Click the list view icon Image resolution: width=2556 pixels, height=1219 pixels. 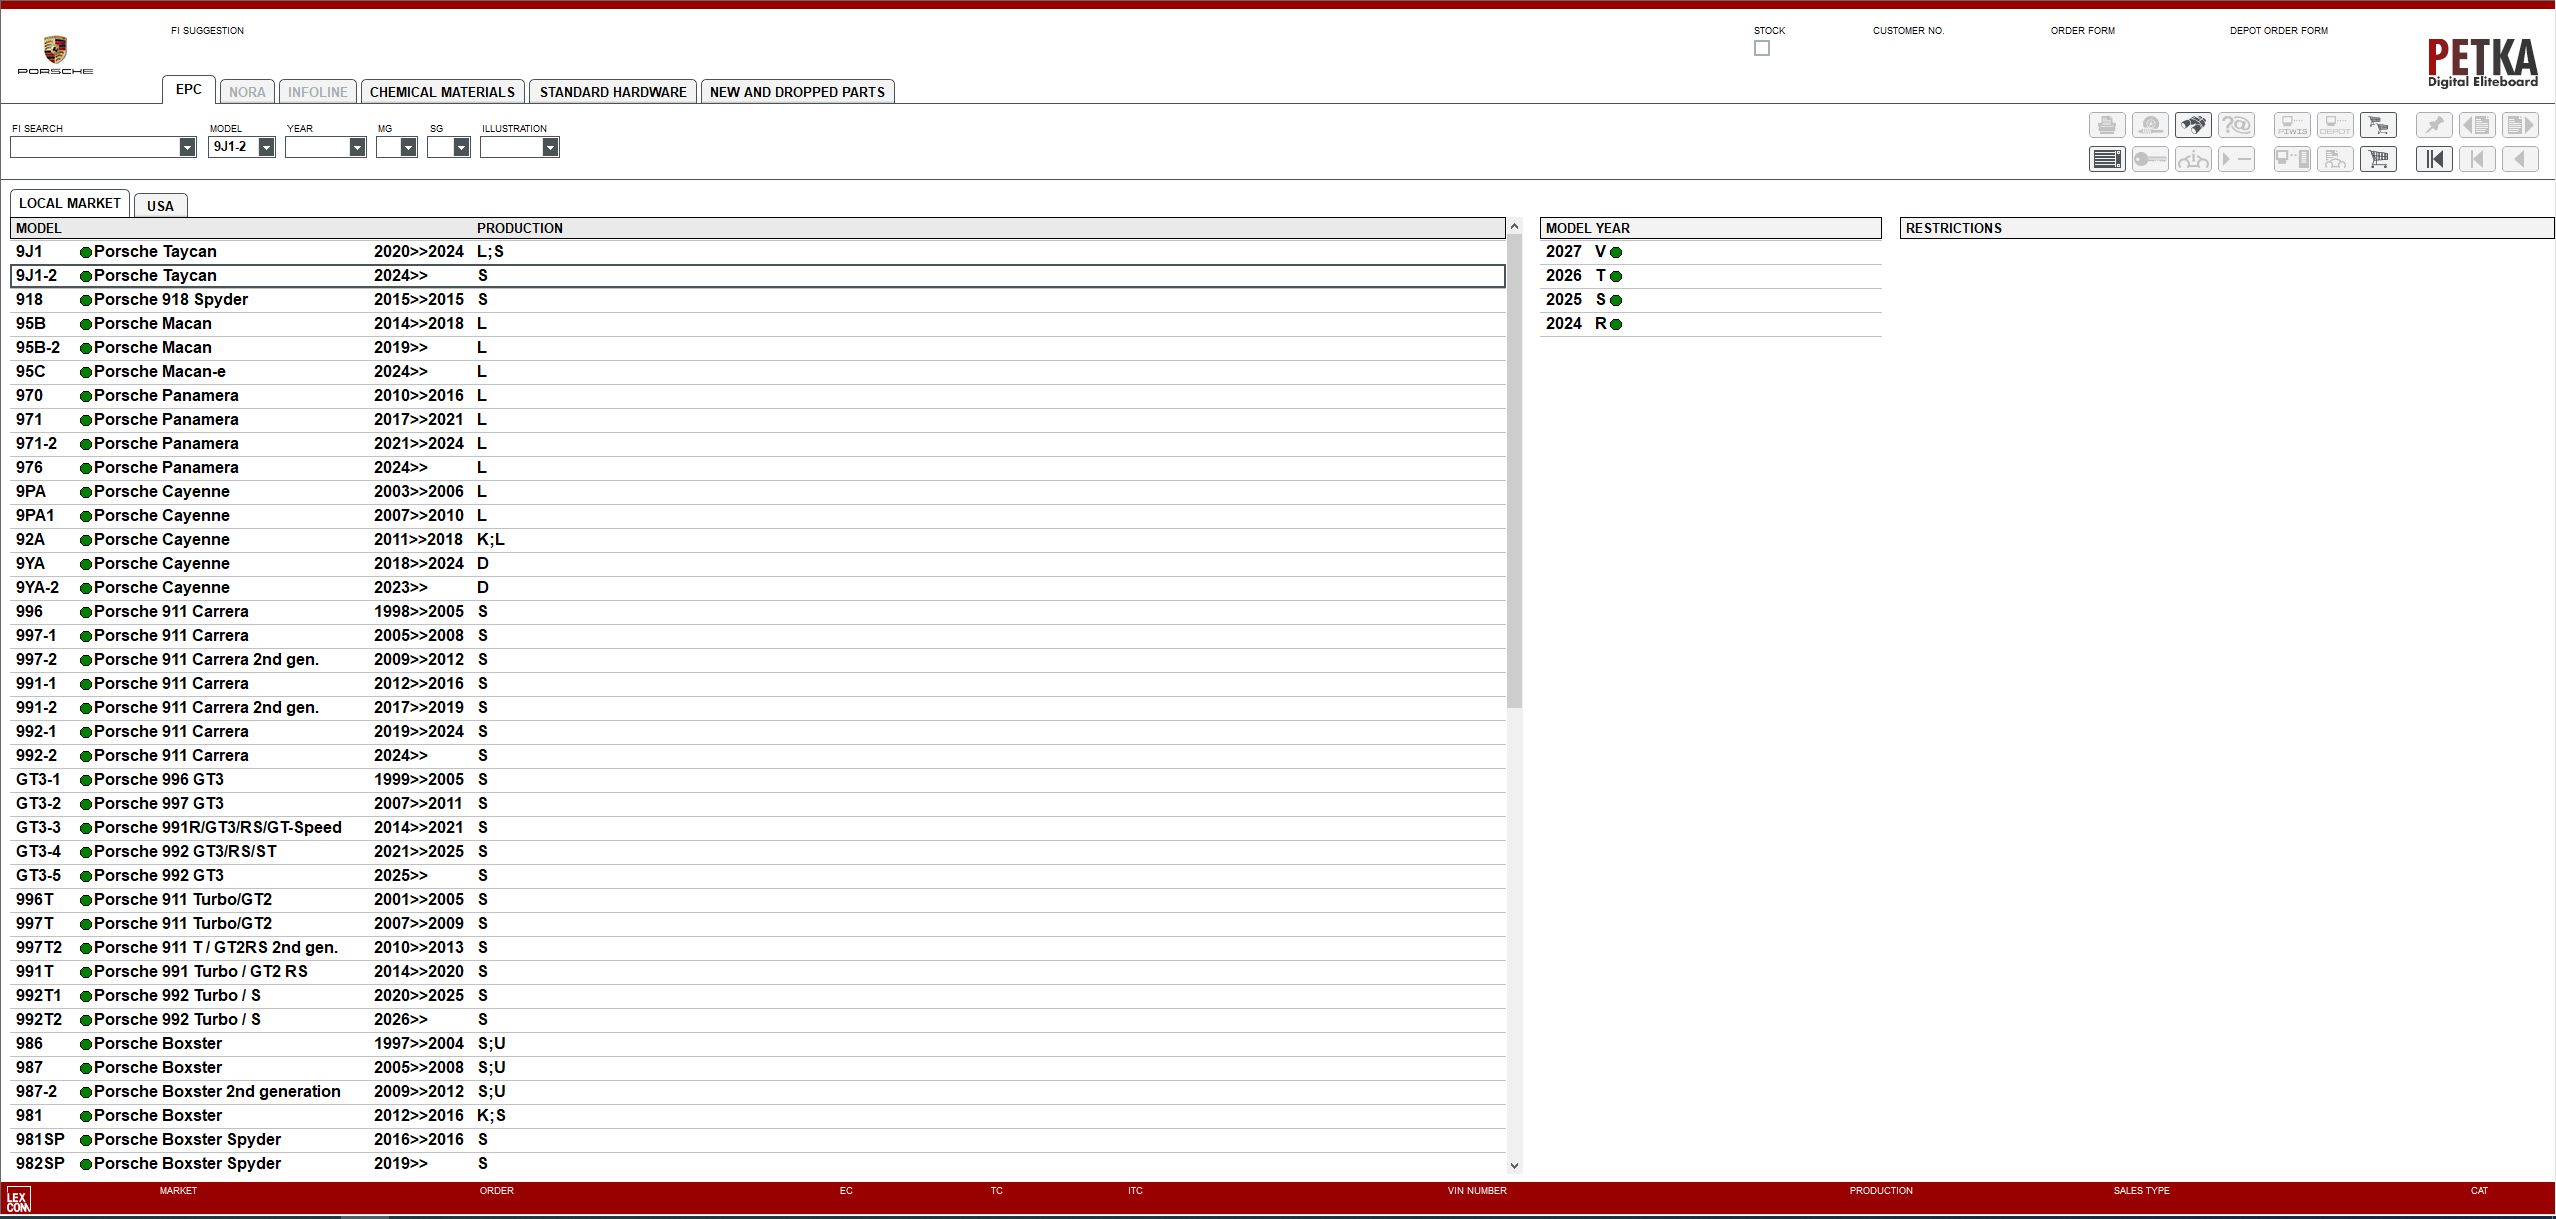pyautogui.click(x=2107, y=159)
